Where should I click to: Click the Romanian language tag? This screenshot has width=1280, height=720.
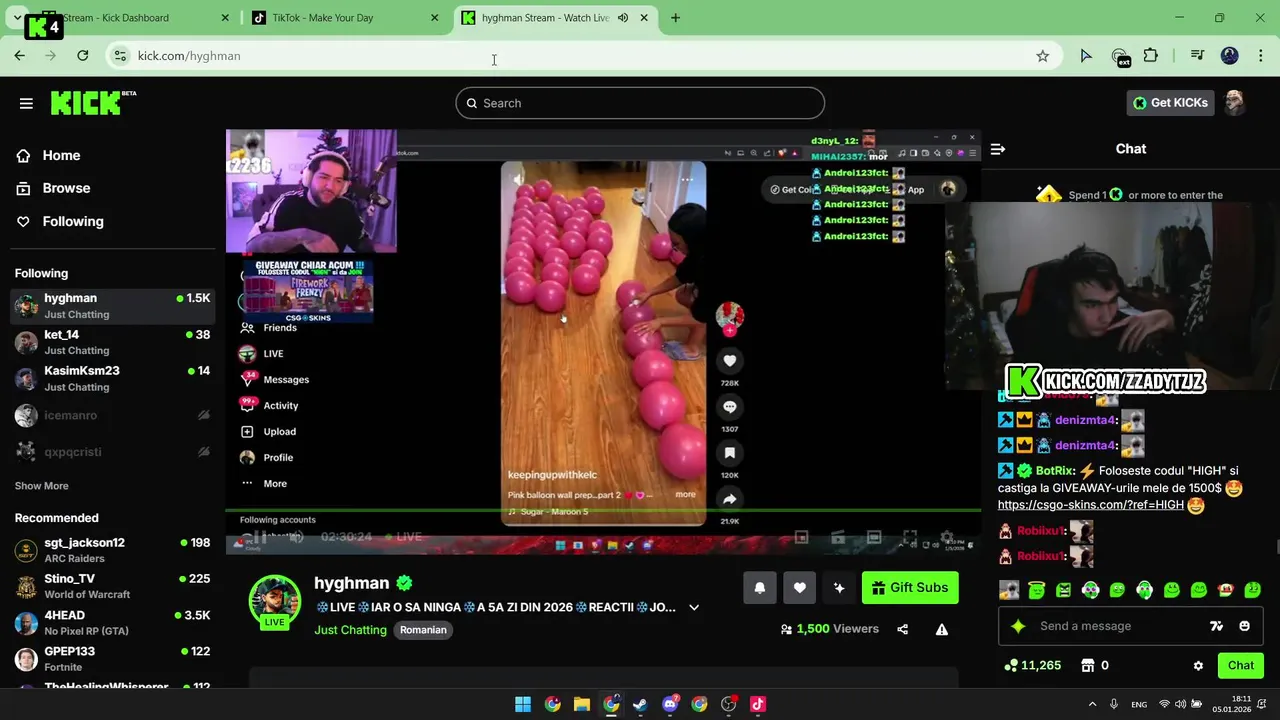click(423, 630)
